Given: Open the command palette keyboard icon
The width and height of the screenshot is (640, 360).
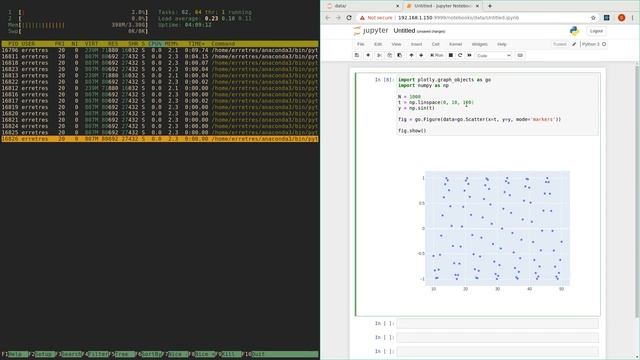Looking at the screenshot, I should click(520, 55).
